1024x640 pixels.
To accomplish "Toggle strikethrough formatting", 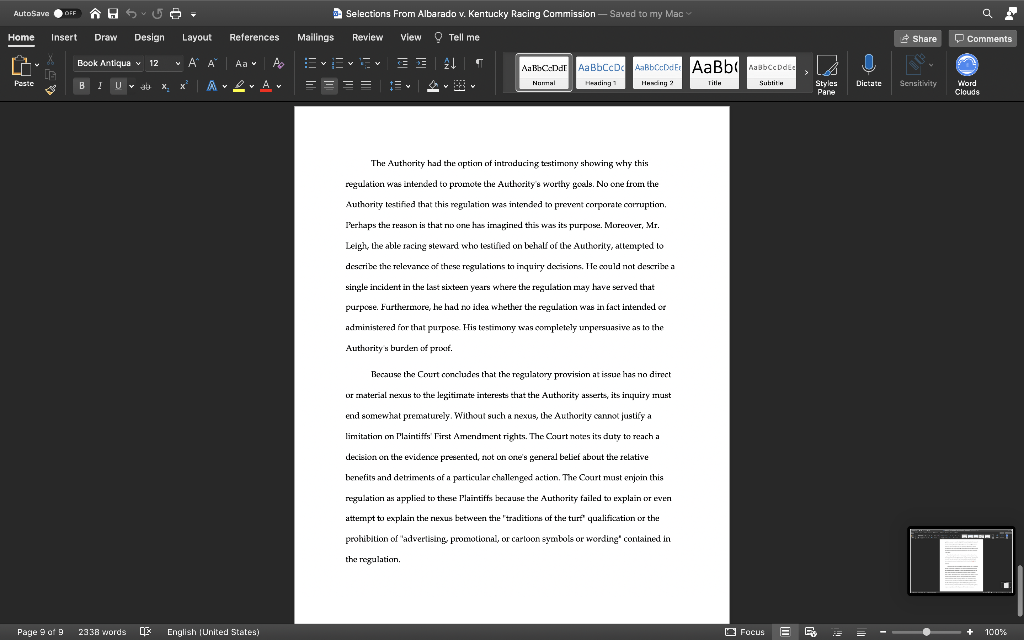I will (146, 86).
